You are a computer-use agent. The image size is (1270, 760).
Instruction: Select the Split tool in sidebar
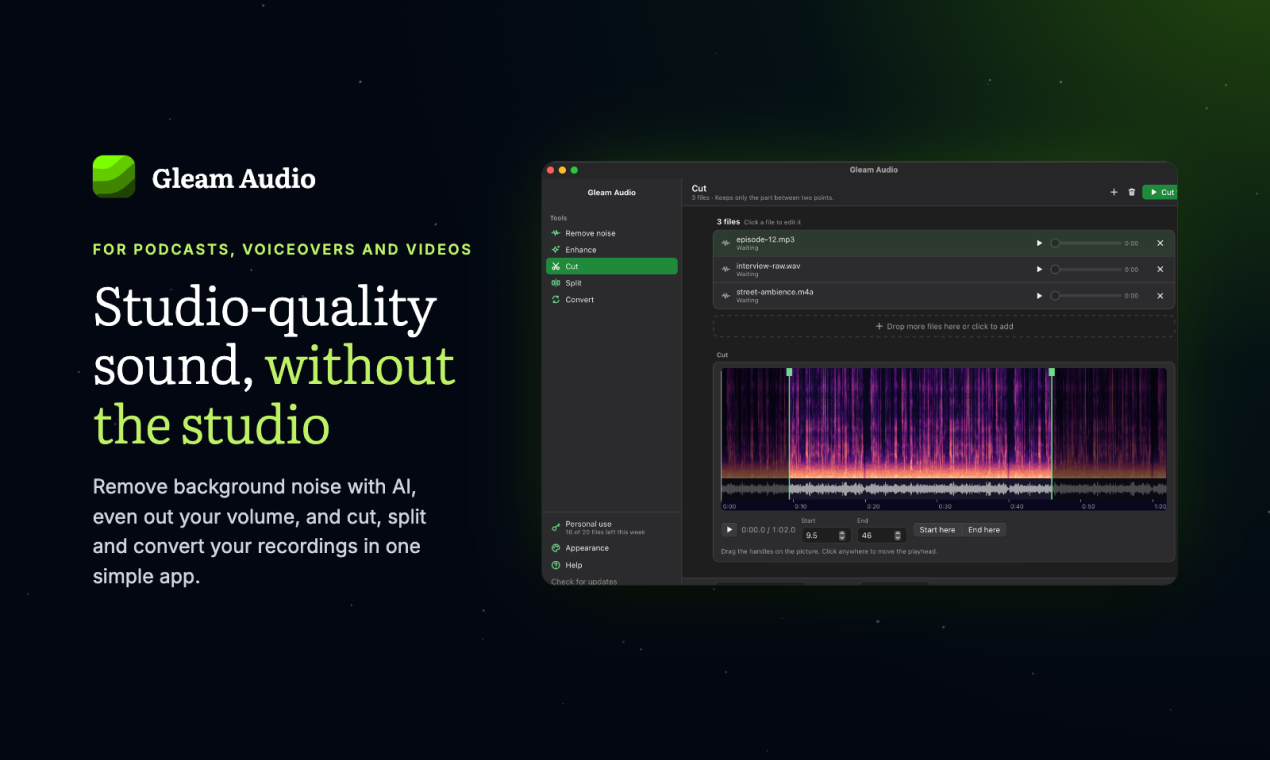point(612,283)
